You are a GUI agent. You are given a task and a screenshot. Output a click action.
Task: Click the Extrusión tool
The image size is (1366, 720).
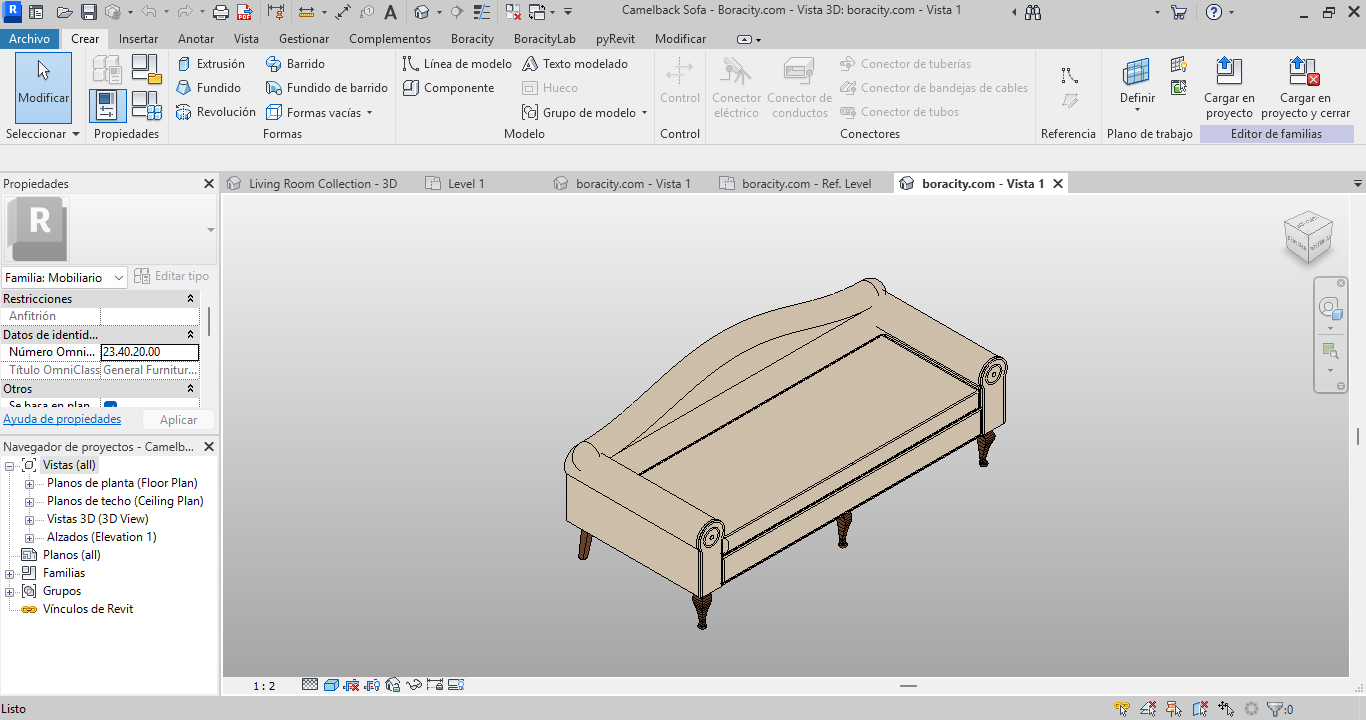tap(210, 64)
